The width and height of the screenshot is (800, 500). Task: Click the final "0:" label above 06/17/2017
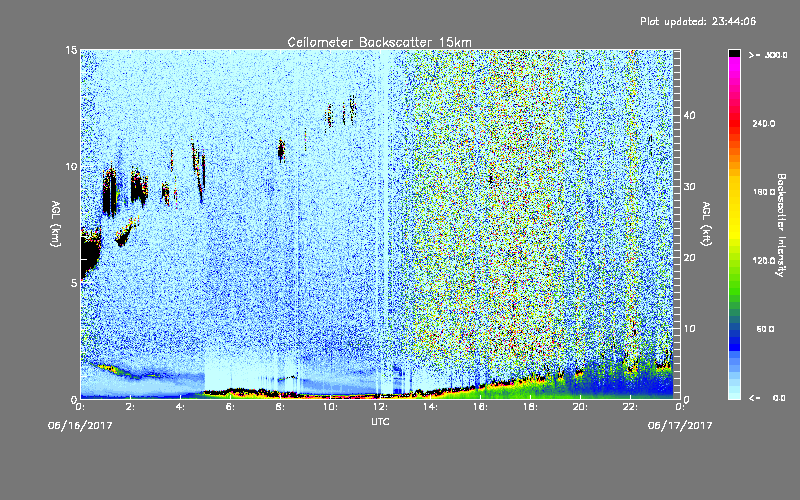coord(680,407)
